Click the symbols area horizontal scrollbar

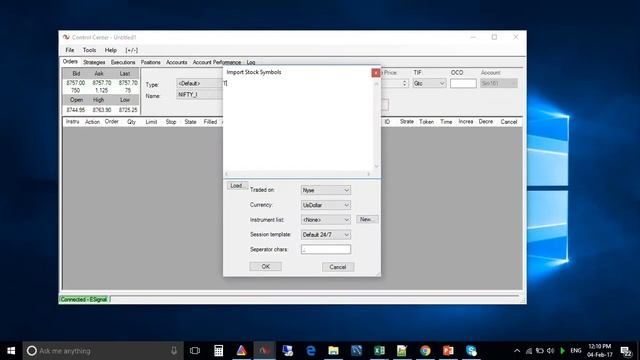[298, 174]
